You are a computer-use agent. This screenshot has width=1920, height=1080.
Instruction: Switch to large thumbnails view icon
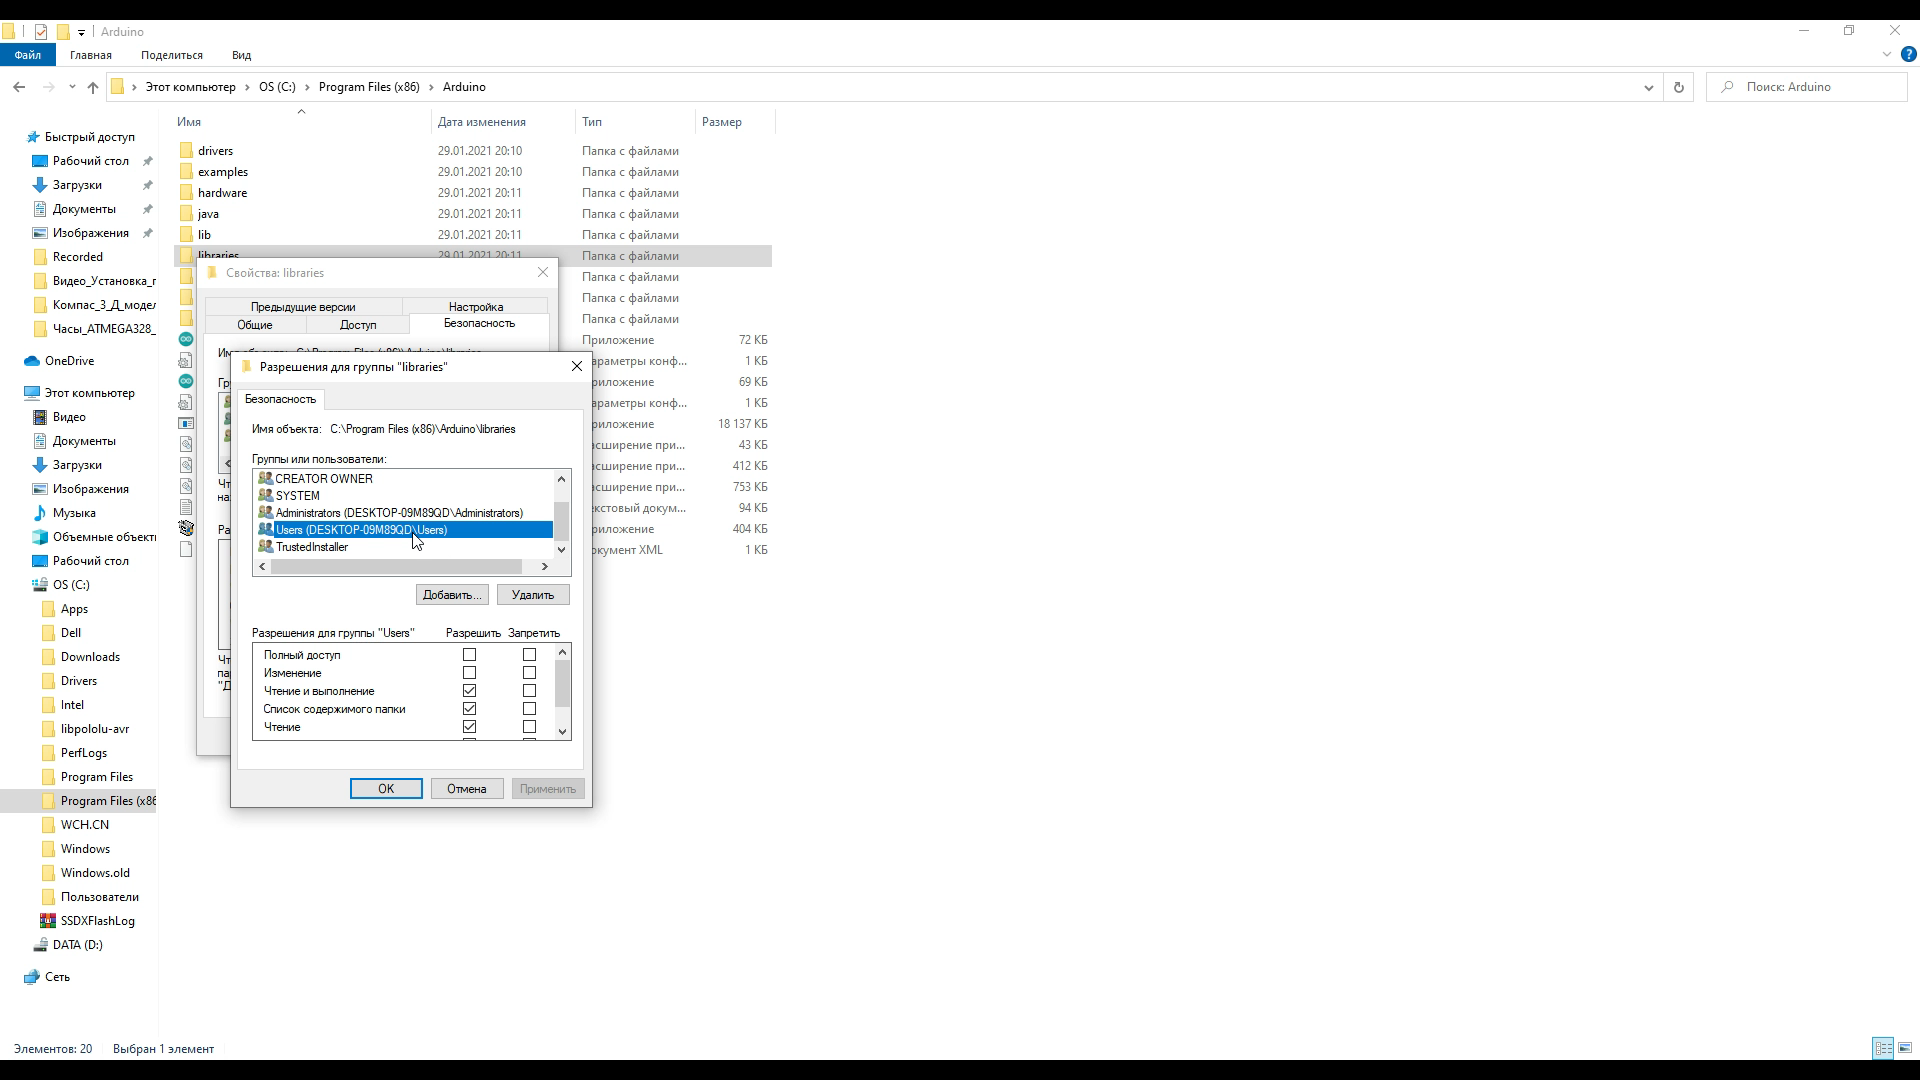[x=1905, y=1048]
